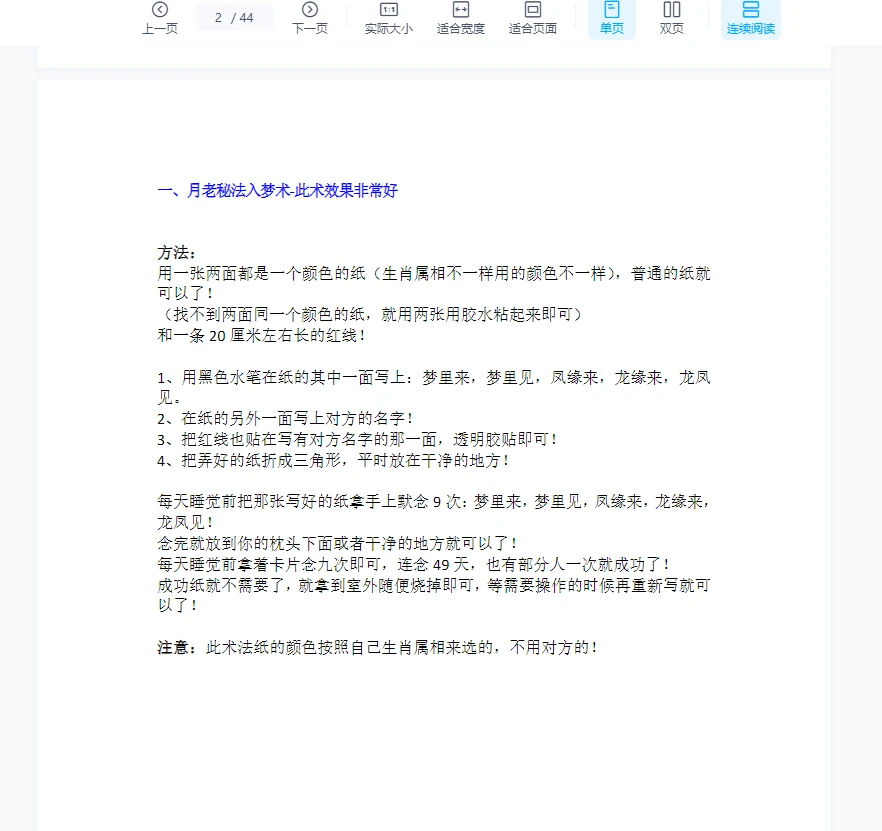The height and width of the screenshot is (831, 882).
Task: Switch to double page view (双页)
Action: click(672, 18)
